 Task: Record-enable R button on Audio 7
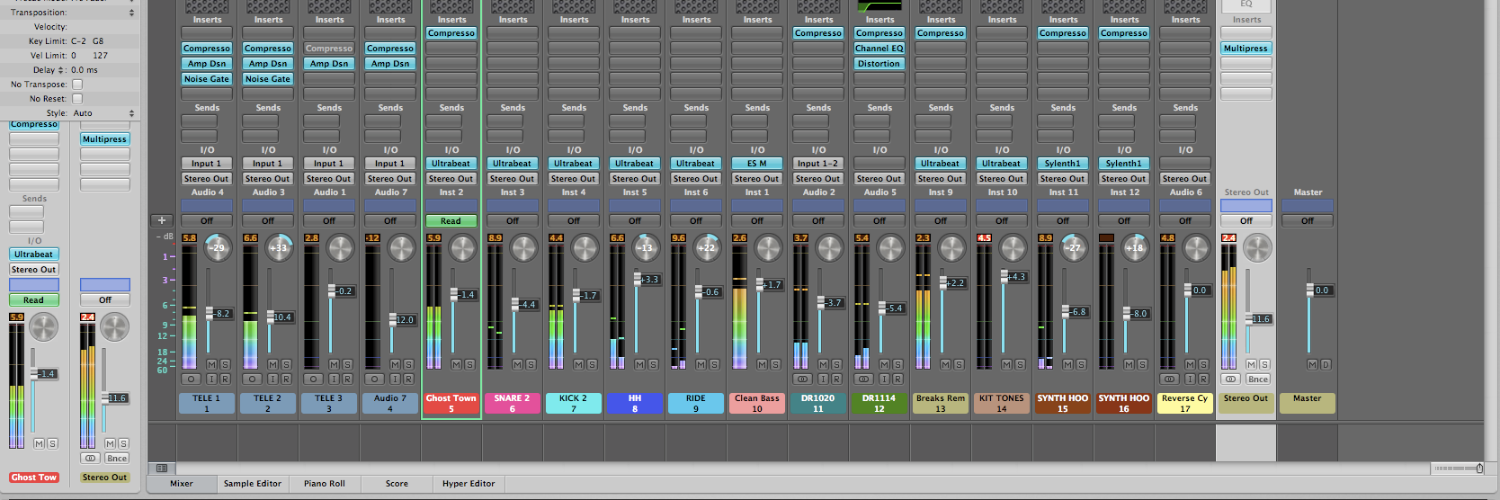[408, 379]
